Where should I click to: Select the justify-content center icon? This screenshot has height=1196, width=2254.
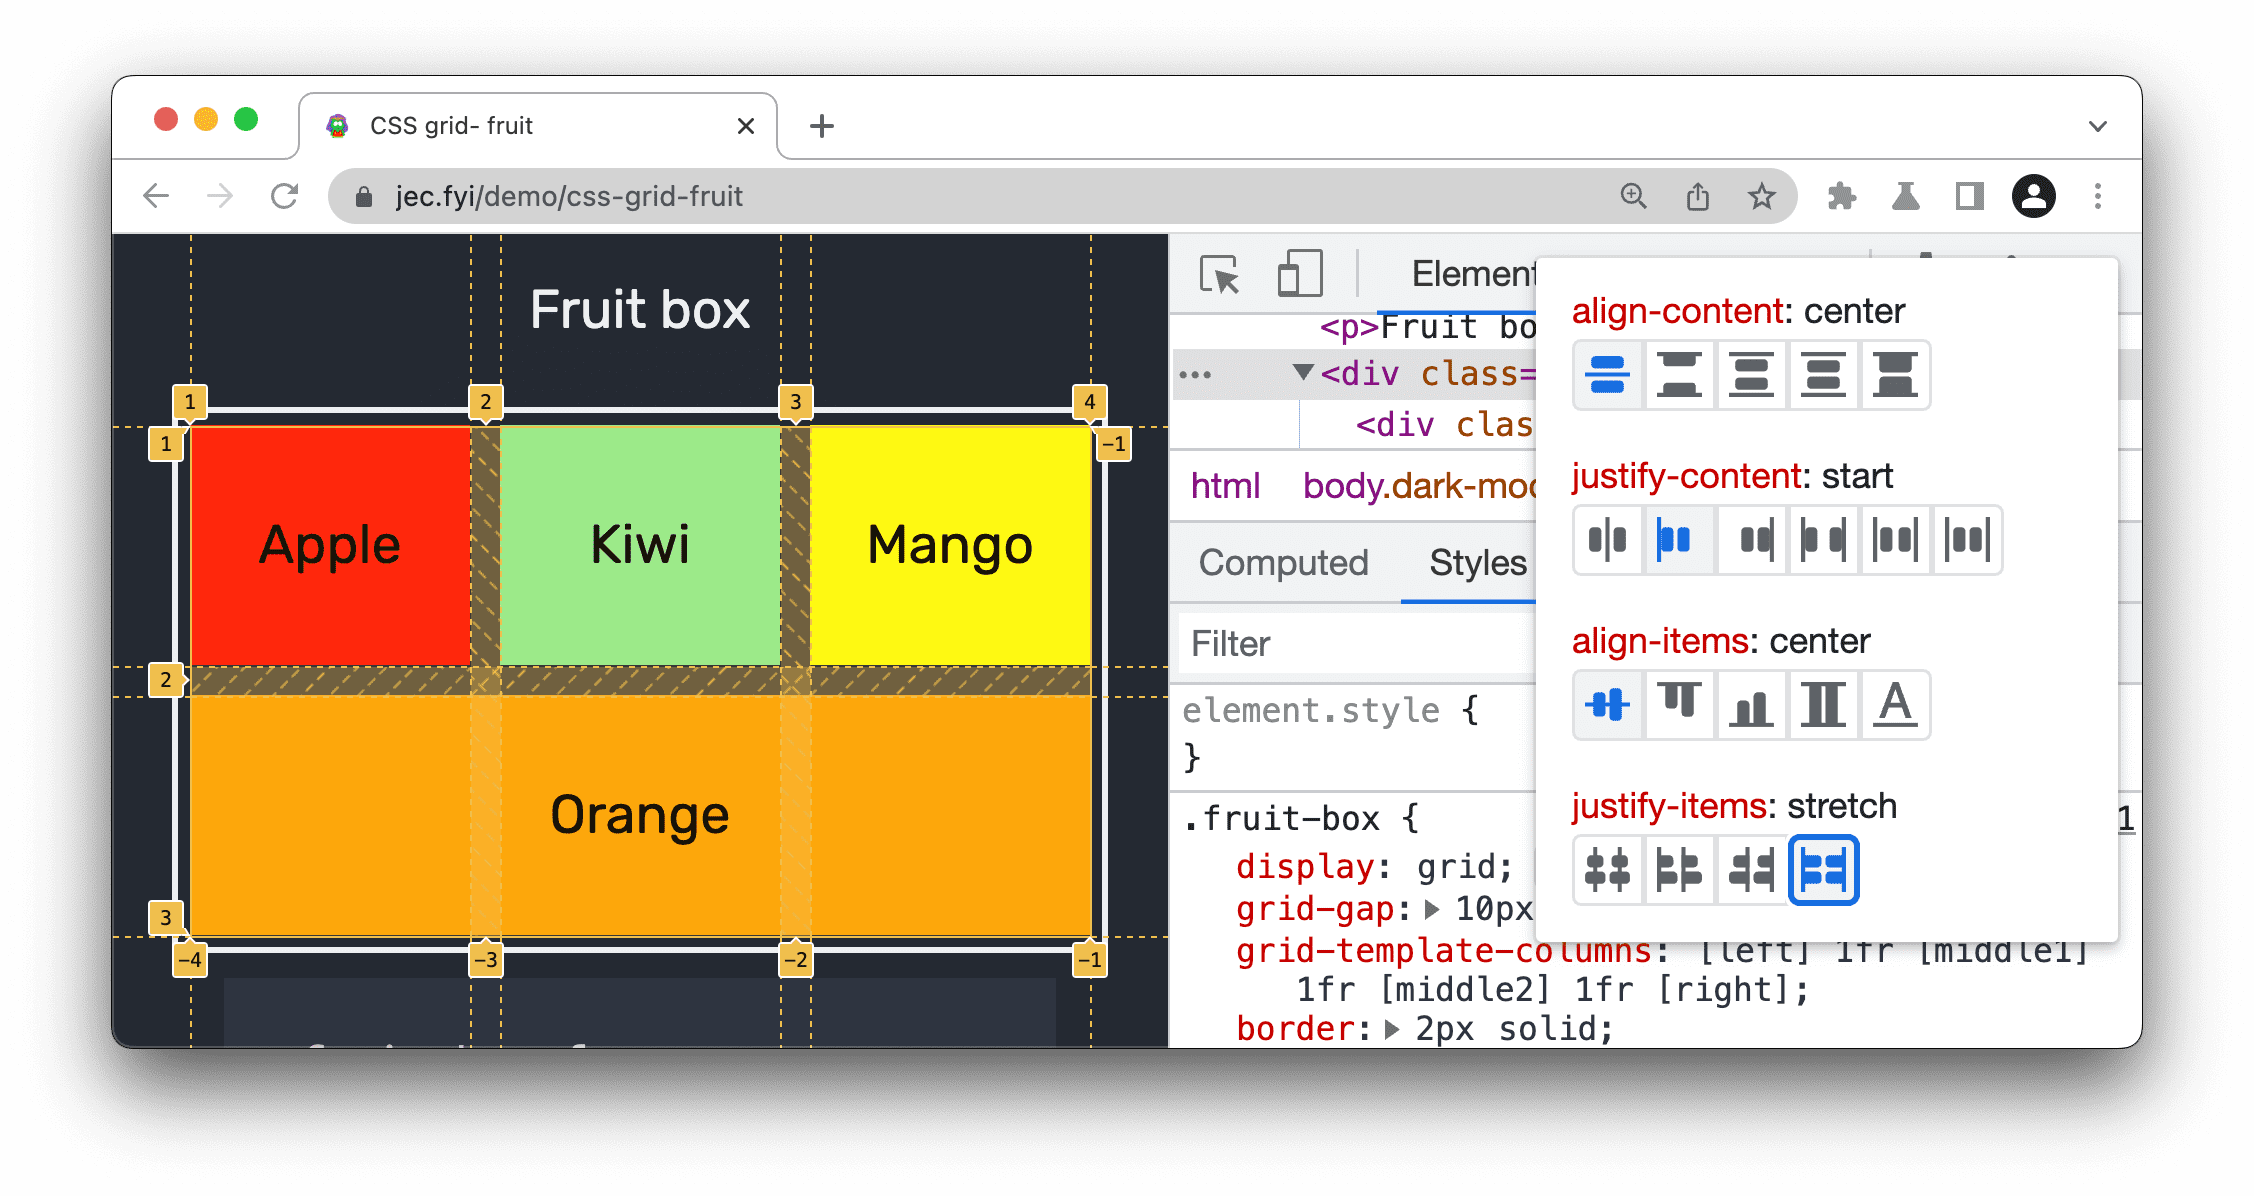point(1610,540)
